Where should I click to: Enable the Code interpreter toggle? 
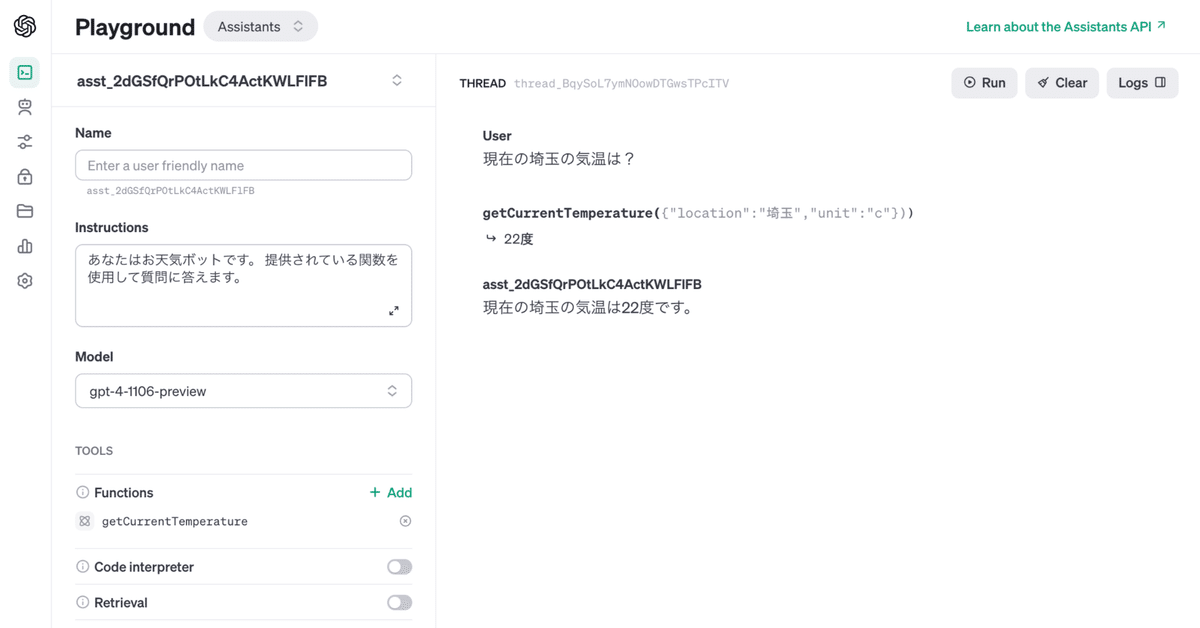(399, 566)
